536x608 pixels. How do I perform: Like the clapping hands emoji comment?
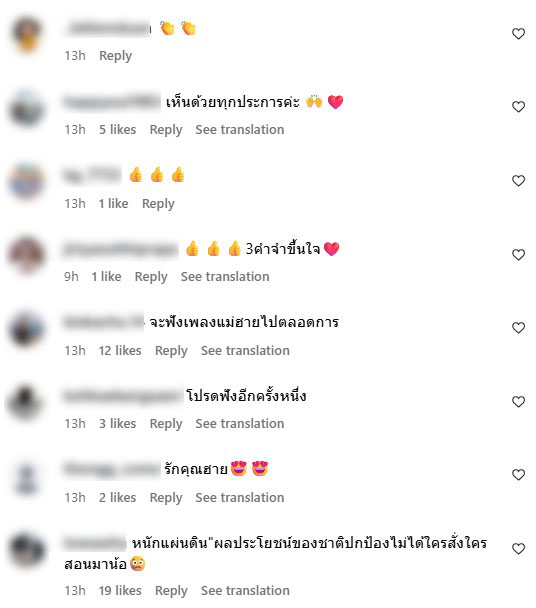pos(518,34)
